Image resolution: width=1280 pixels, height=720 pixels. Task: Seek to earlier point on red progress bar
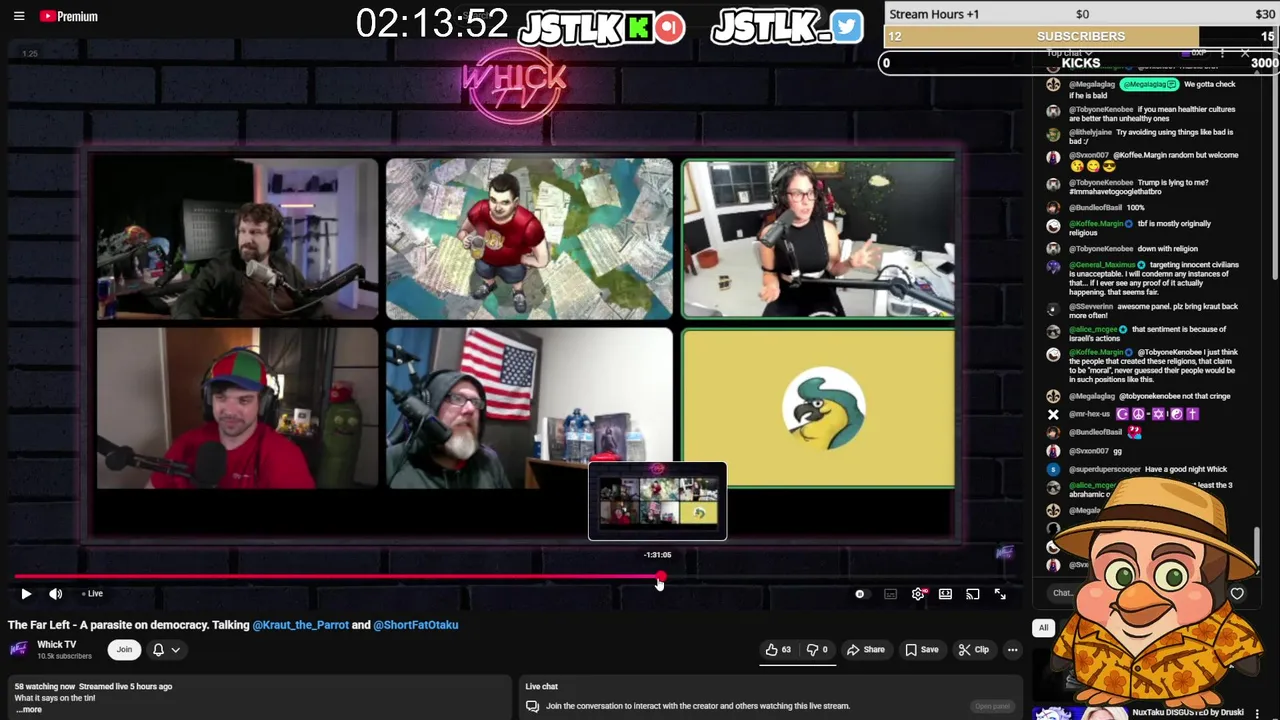[336, 578]
